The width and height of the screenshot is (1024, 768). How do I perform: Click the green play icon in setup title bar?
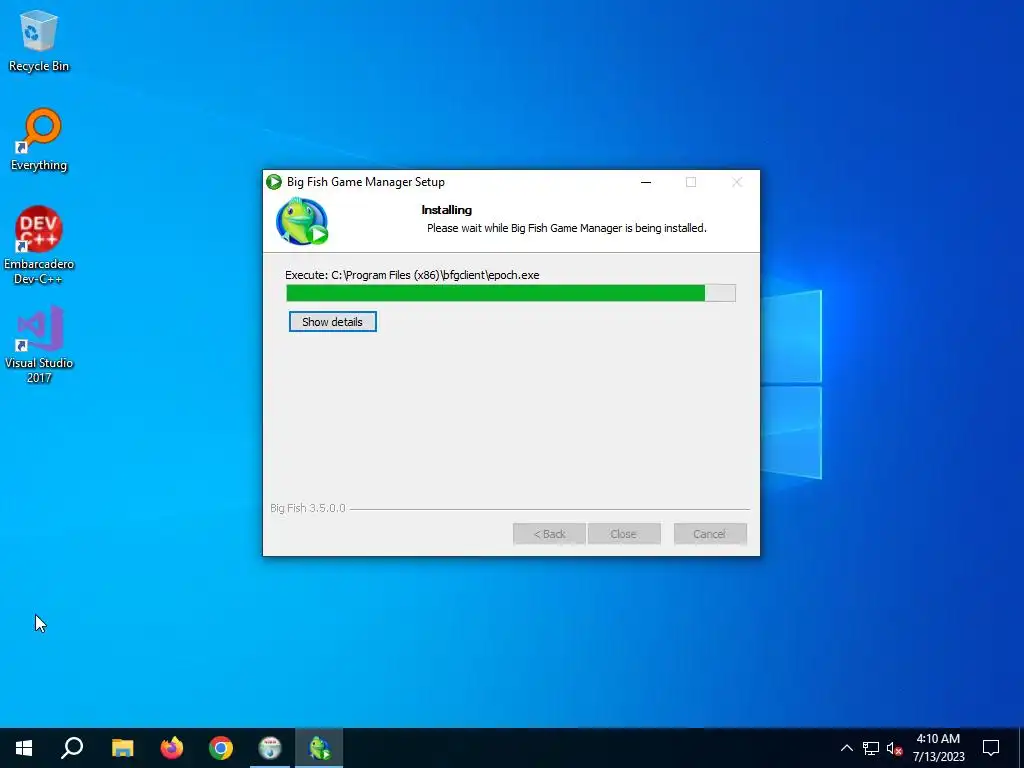[274, 182]
